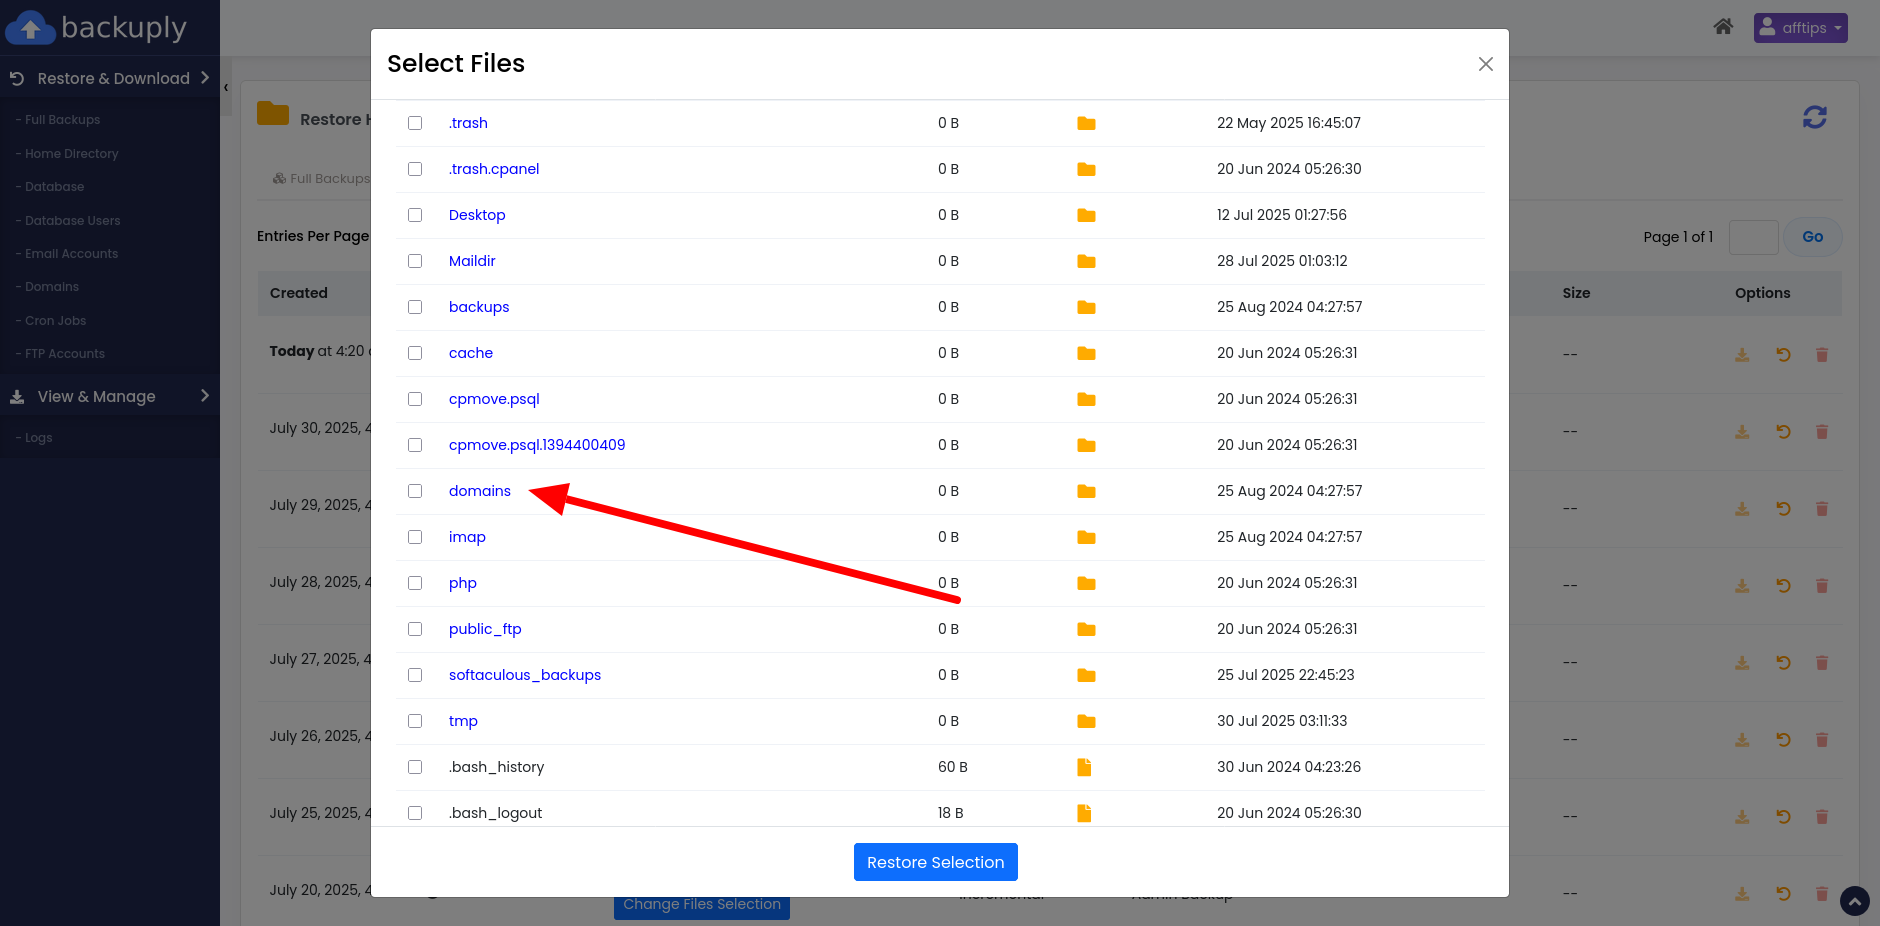Open the cpmove.psql.1394400409 folder
Viewport: 1880px width, 926px height.
pyautogui.click(x=537, y=445)
